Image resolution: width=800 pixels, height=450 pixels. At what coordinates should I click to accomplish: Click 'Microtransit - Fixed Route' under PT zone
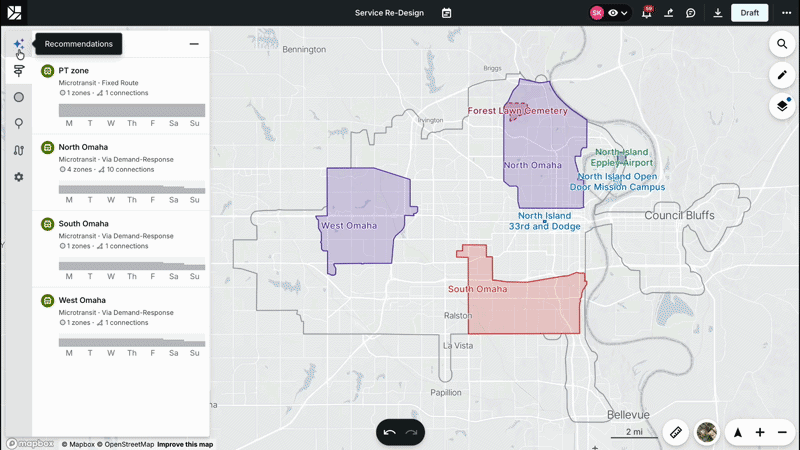pyautogui.click(x=98, y=83)
